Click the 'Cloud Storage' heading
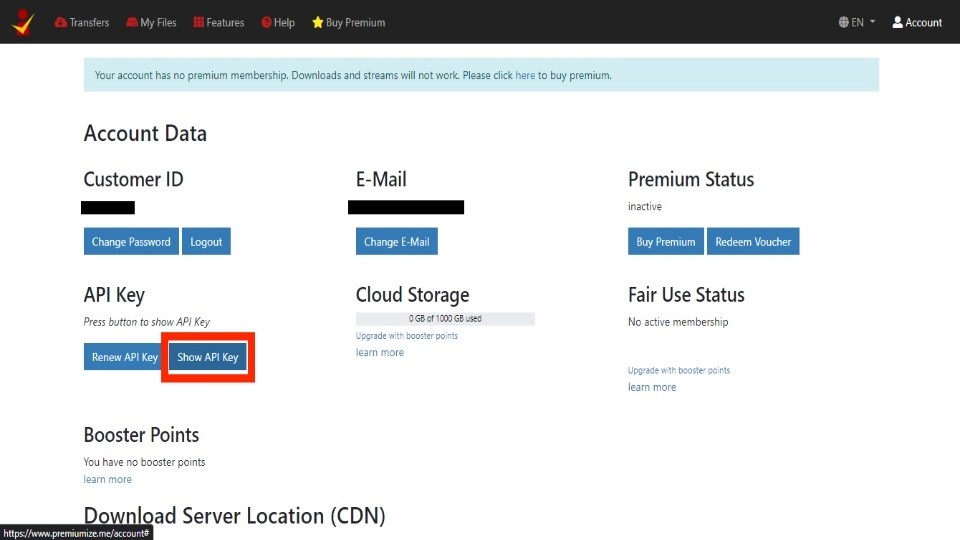Screen dimensions: 960x540 [413, 295]
